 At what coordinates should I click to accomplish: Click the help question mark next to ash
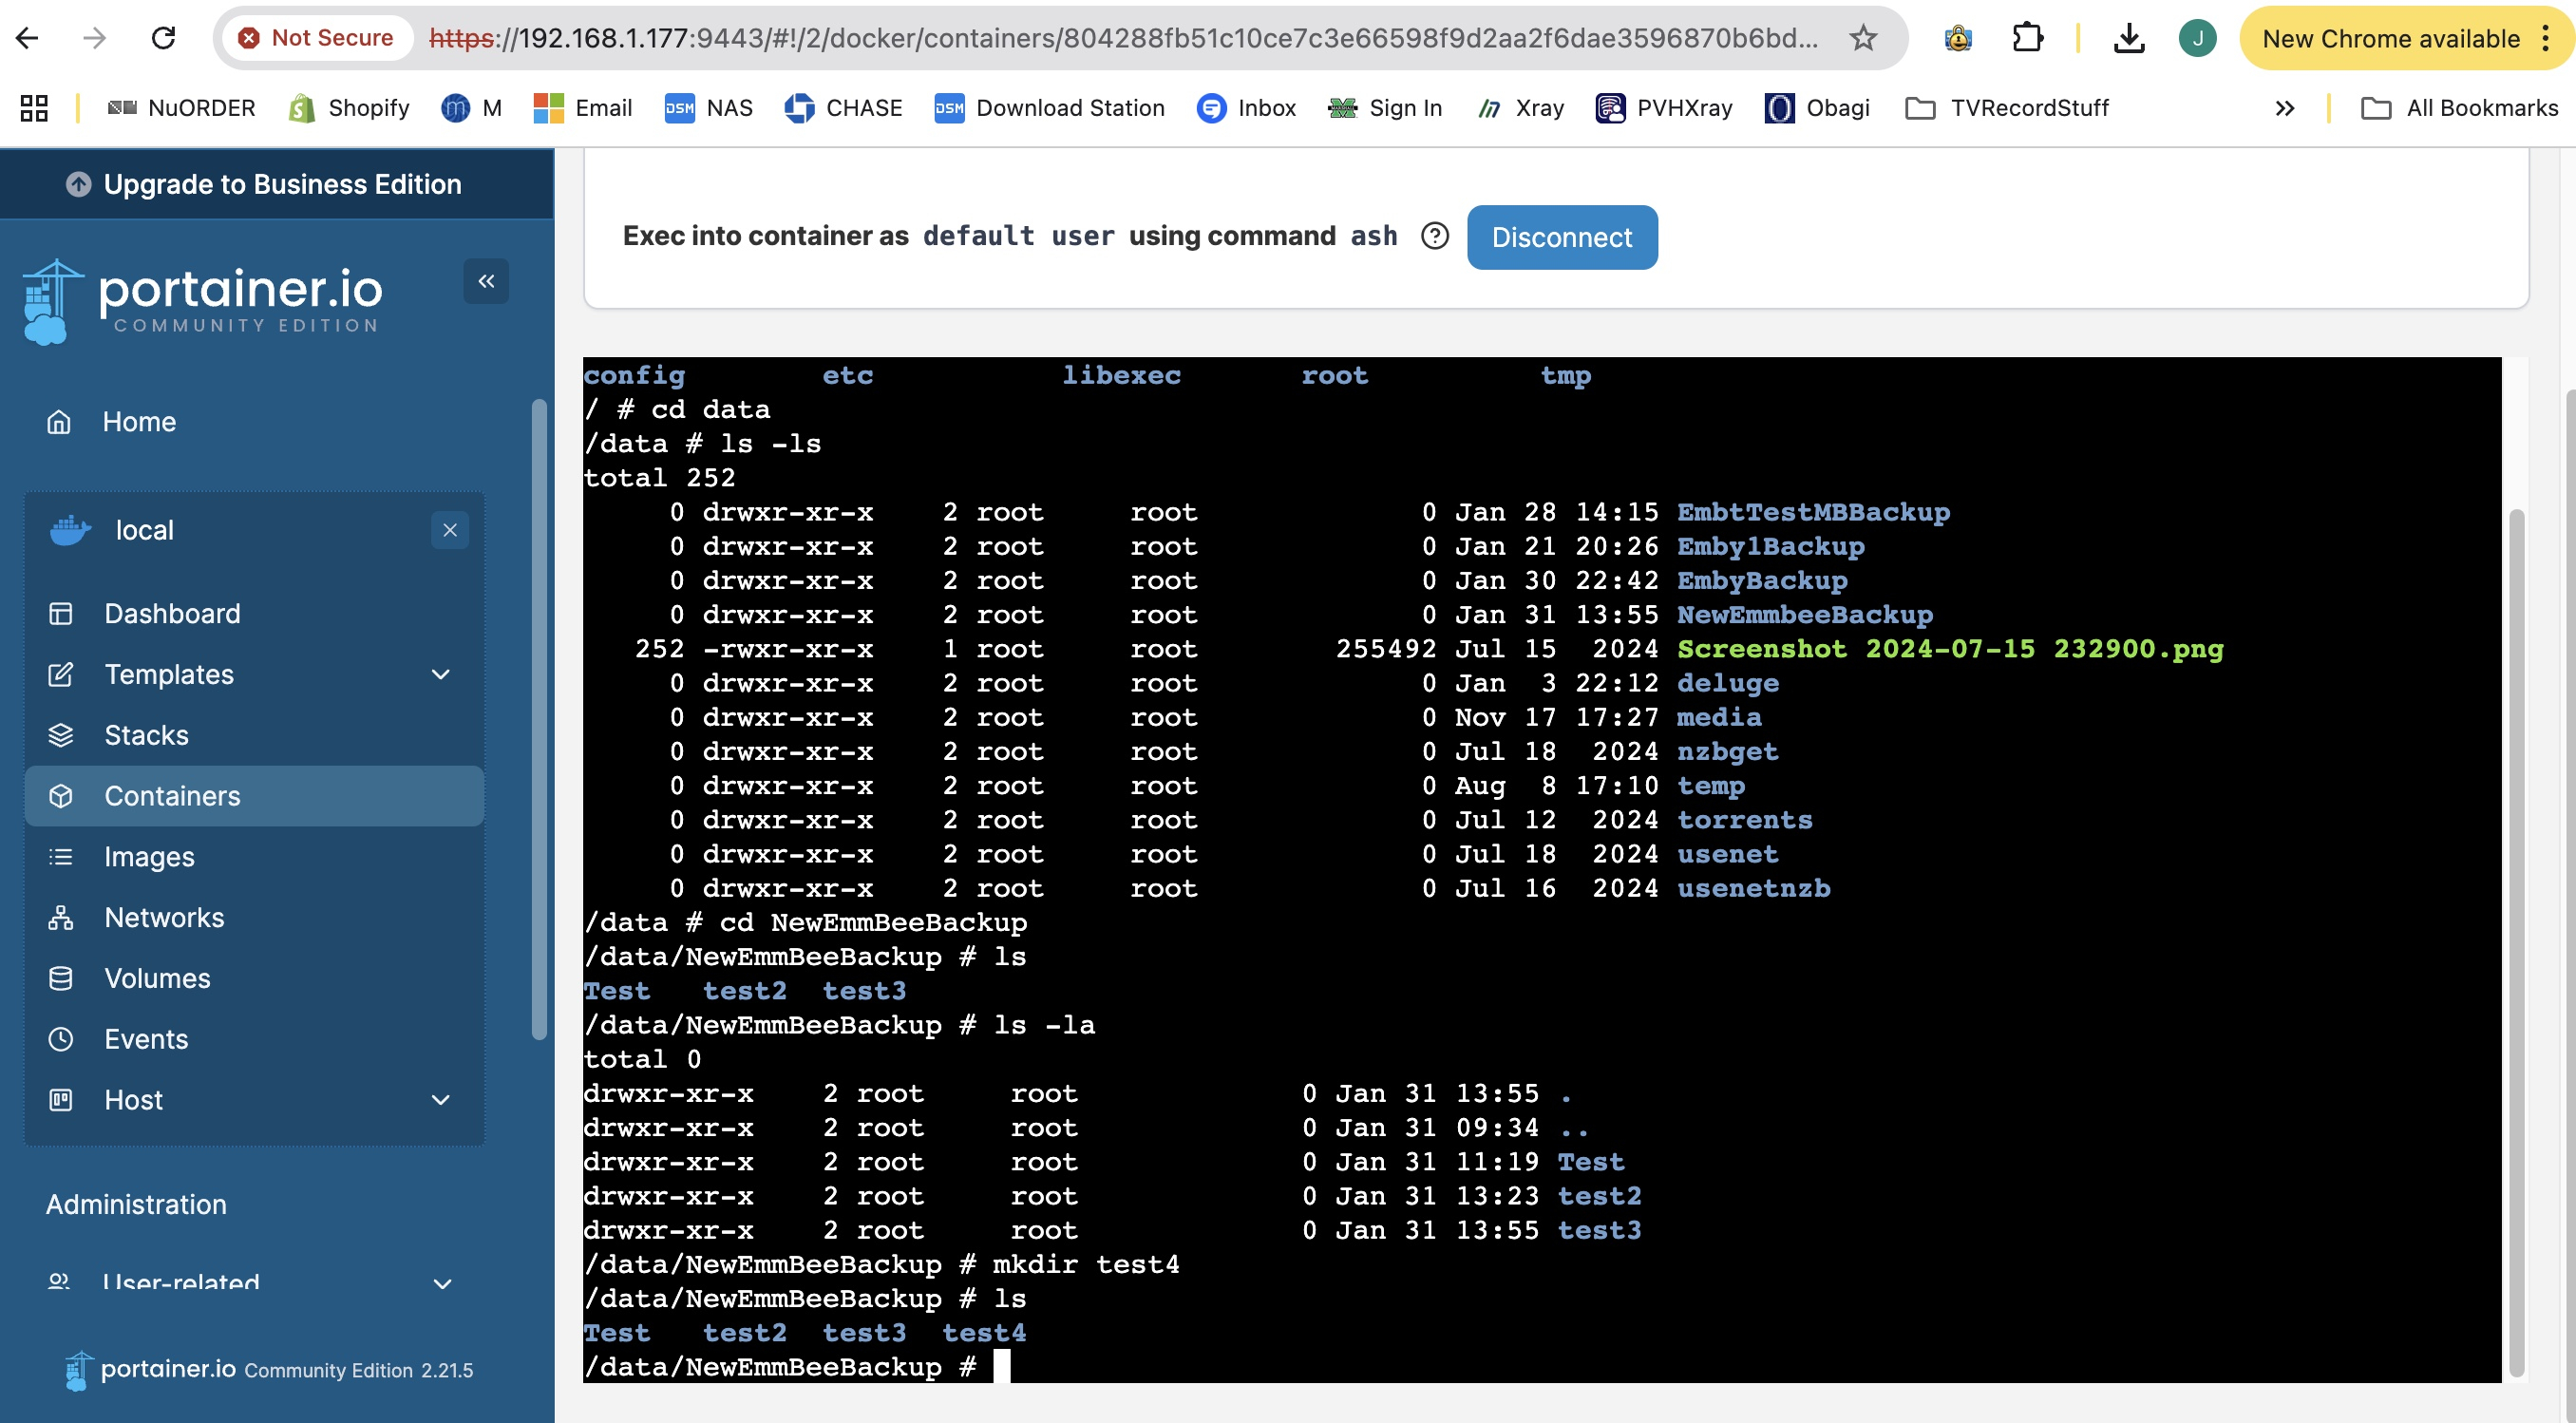(x=1434, y=236)
